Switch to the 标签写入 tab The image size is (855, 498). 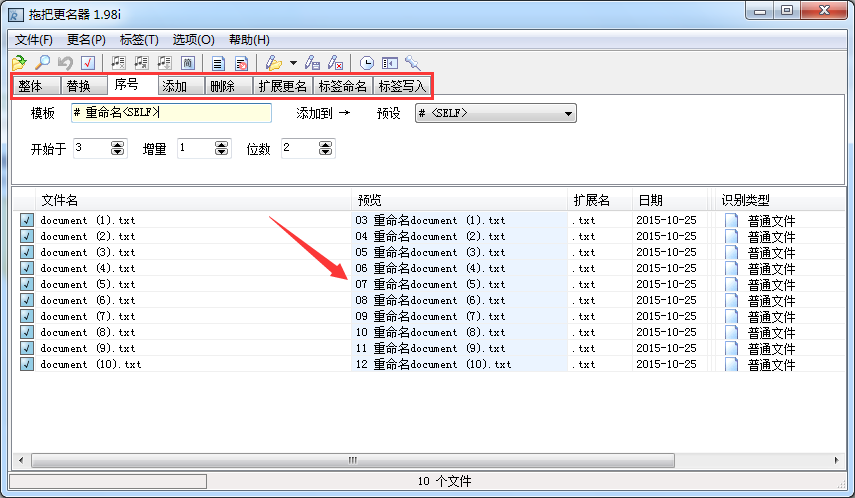pyautogui.click(x=402, y=86)
